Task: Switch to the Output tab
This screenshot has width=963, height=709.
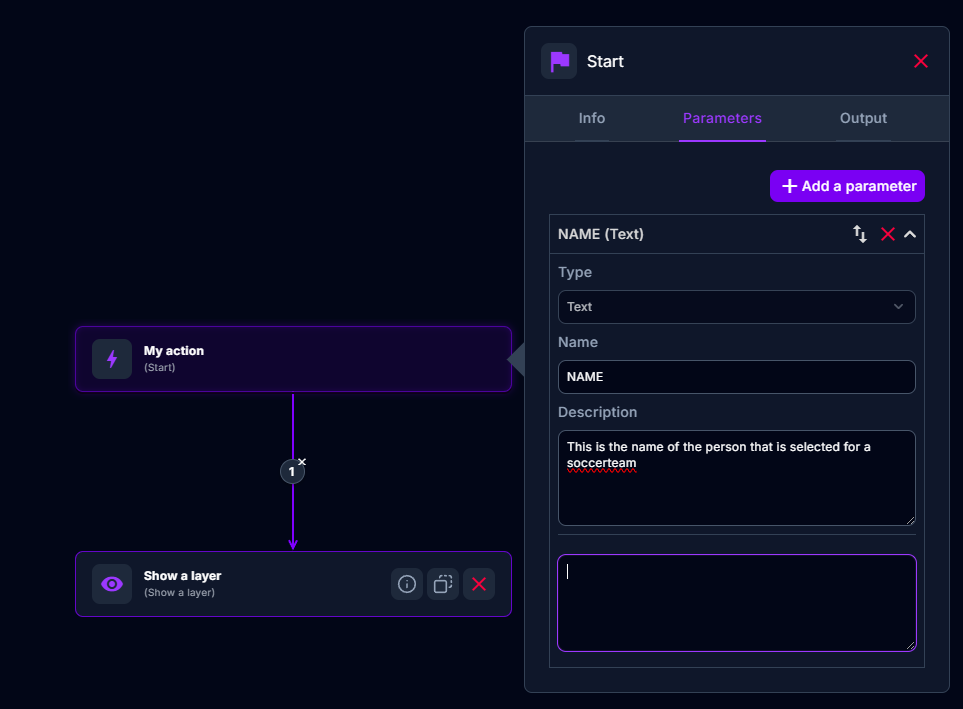Action: point(862,118)
